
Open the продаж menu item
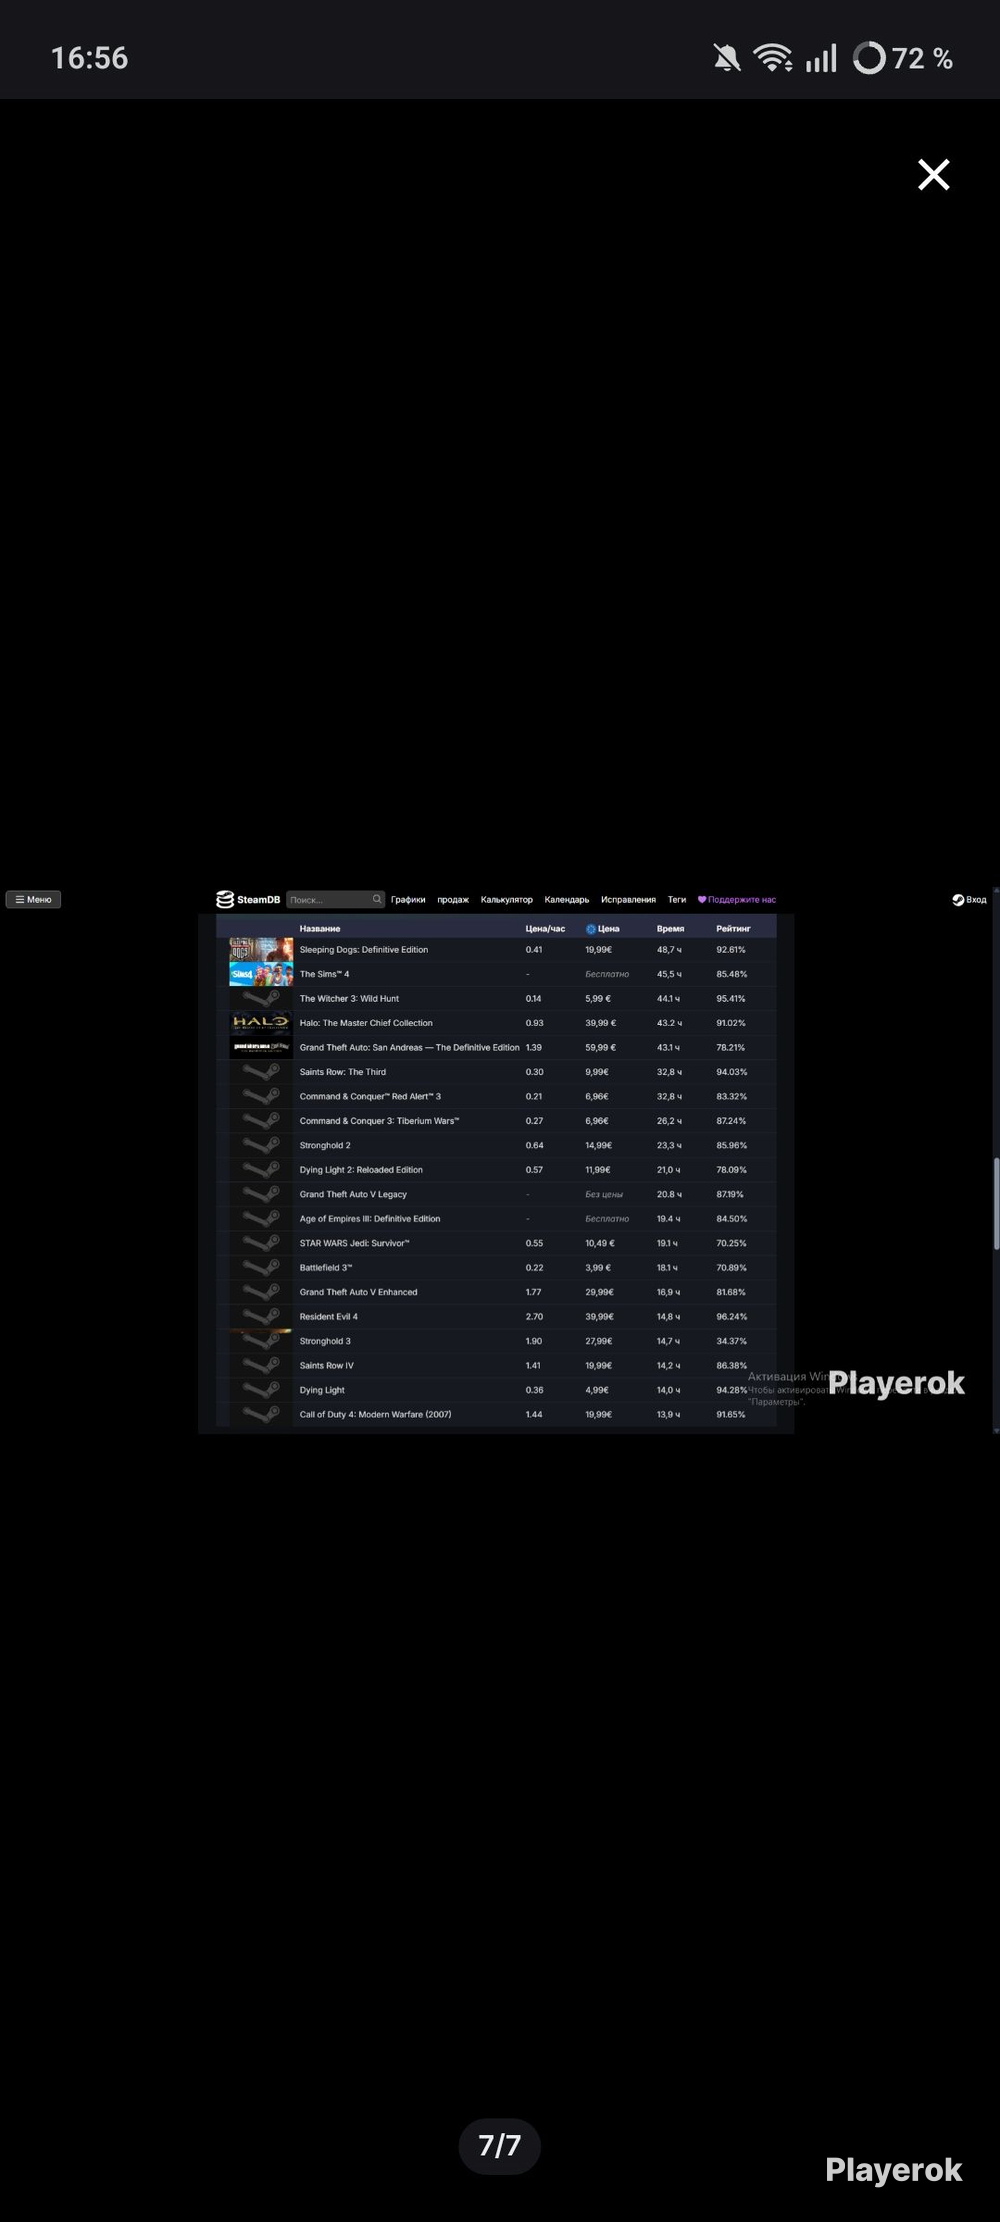coord(453,899)
